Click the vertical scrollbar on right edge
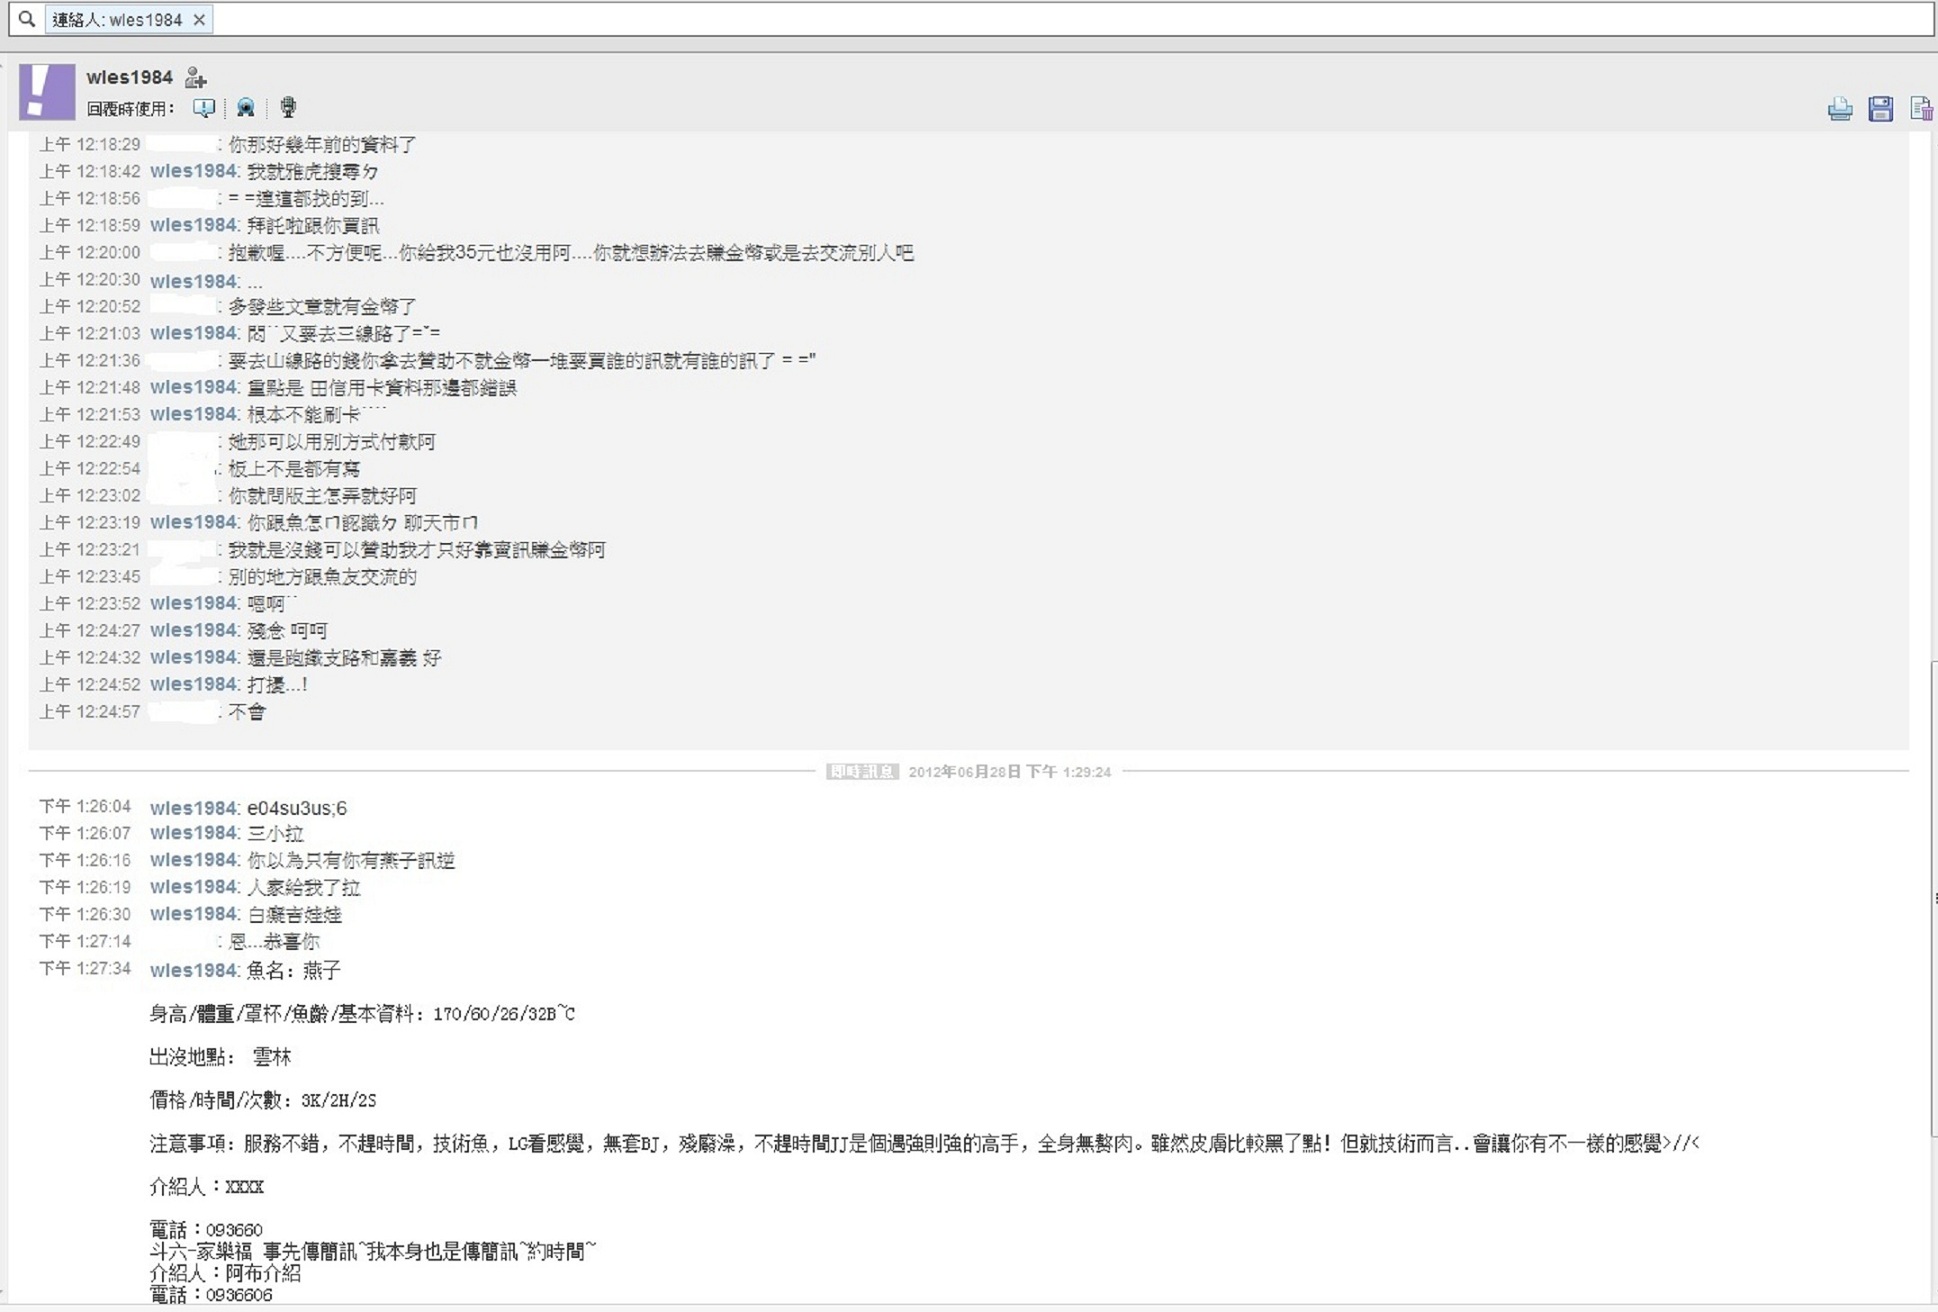Viewport: 1938px width, 1312px height. [1933, 896]
